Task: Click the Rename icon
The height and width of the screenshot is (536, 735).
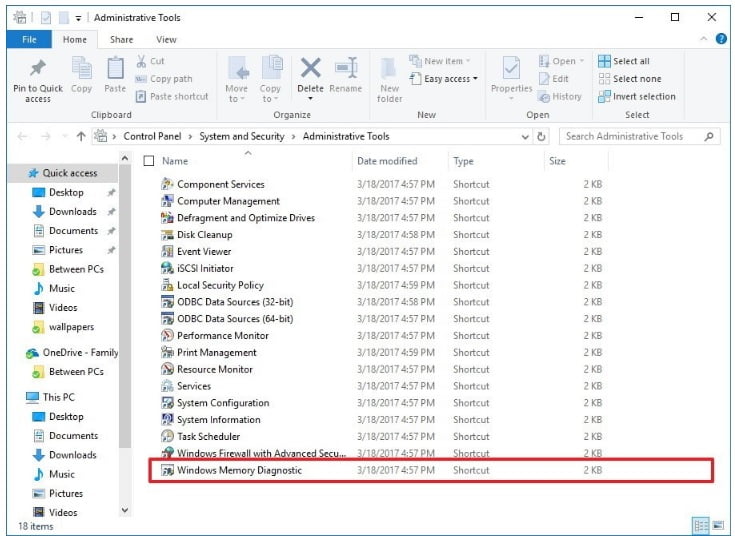Action: coord(346,68)
